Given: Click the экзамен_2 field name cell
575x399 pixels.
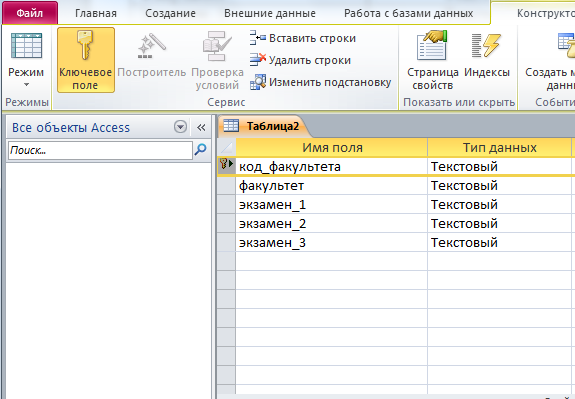Looking at the screenshot, I should click(x=332, y=223).
